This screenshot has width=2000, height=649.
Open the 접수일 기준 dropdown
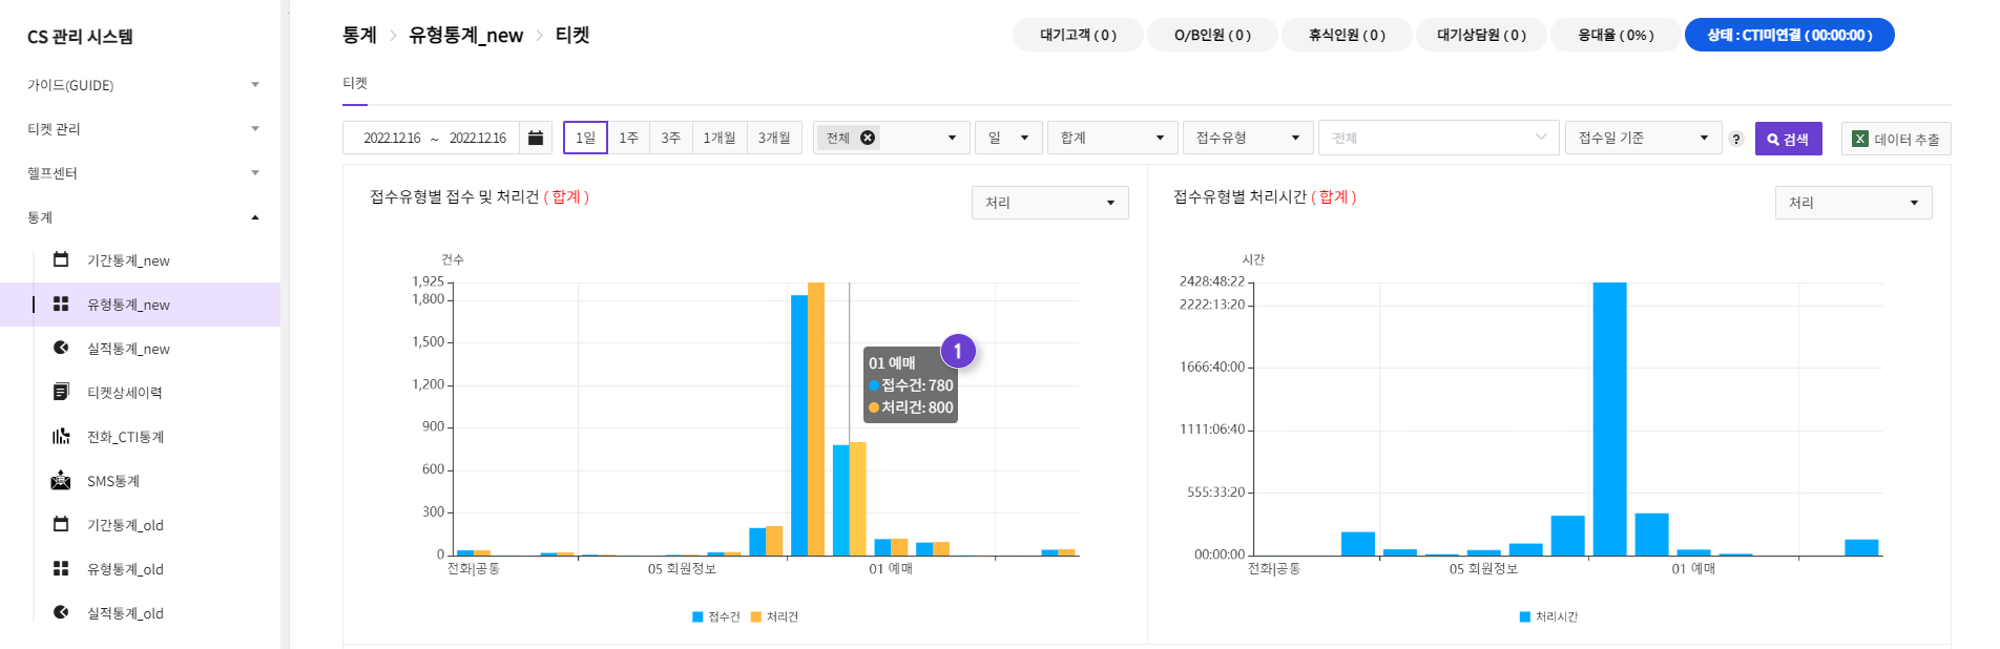[x=1642, y=138]
